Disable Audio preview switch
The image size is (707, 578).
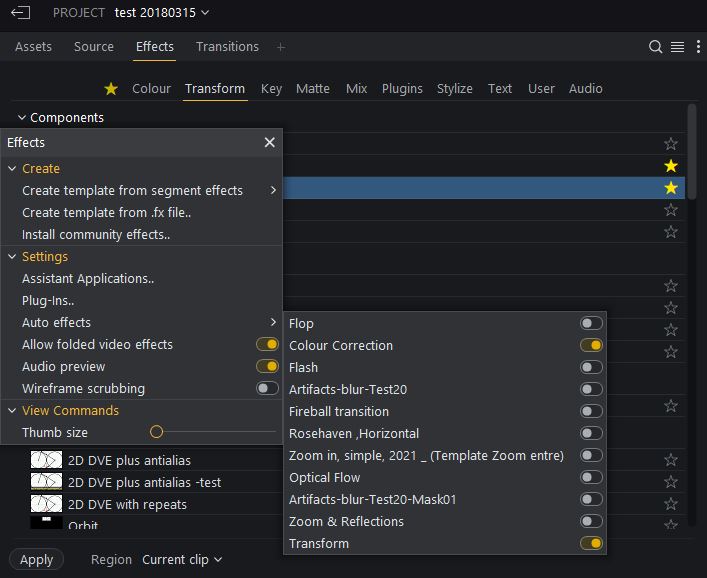267,366
